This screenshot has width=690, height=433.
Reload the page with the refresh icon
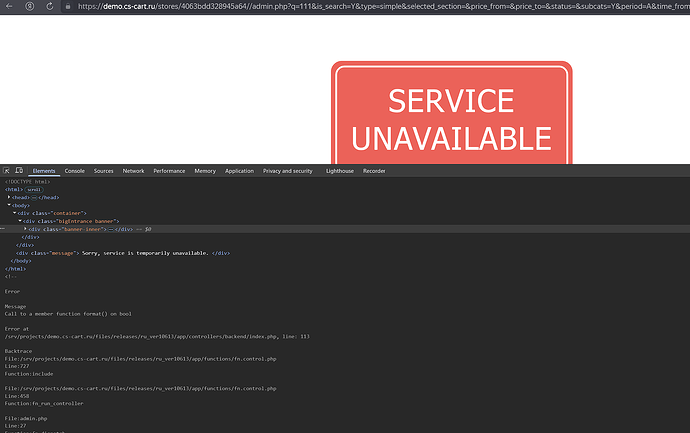50,6
